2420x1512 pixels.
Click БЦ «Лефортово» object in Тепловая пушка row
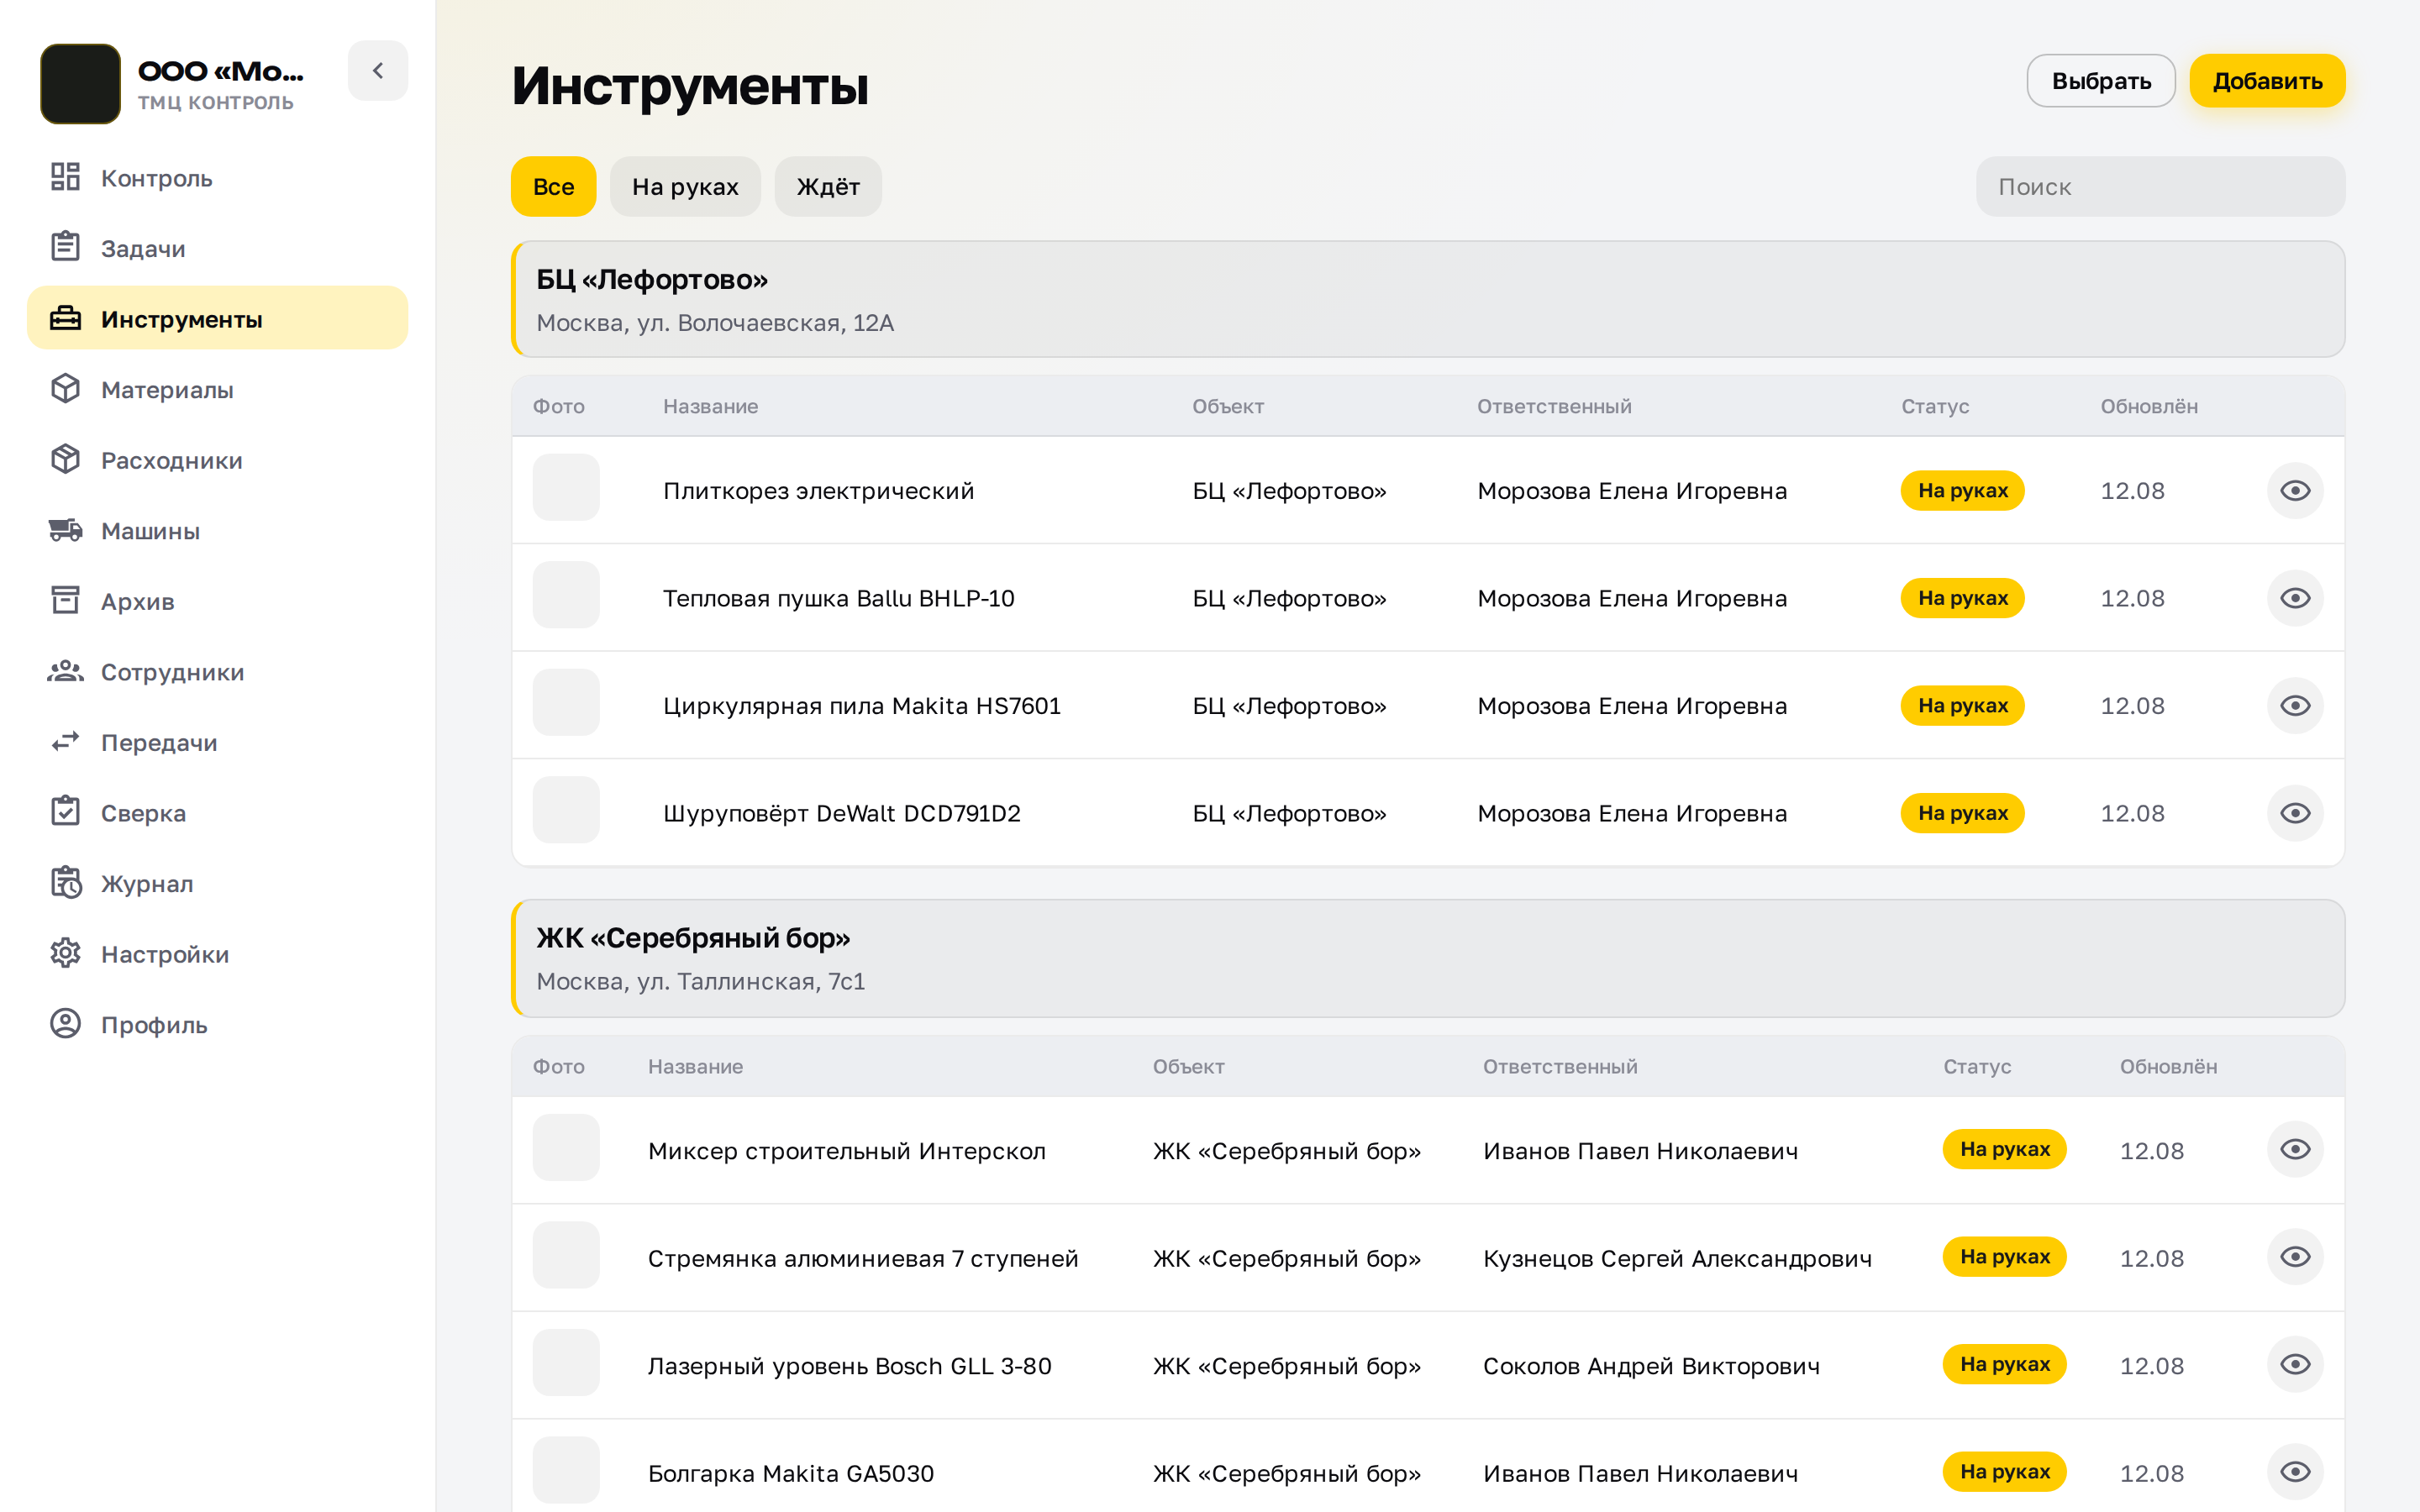point(1289,598)
